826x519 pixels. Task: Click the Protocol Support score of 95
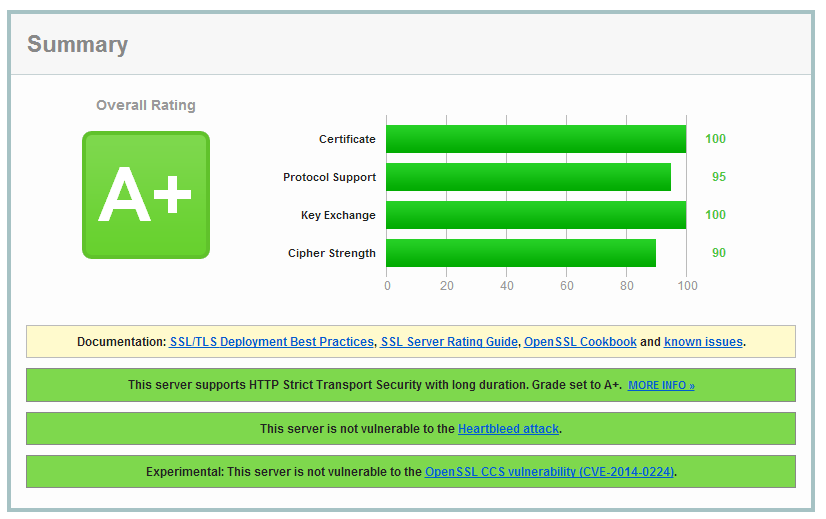click(718, 177)
